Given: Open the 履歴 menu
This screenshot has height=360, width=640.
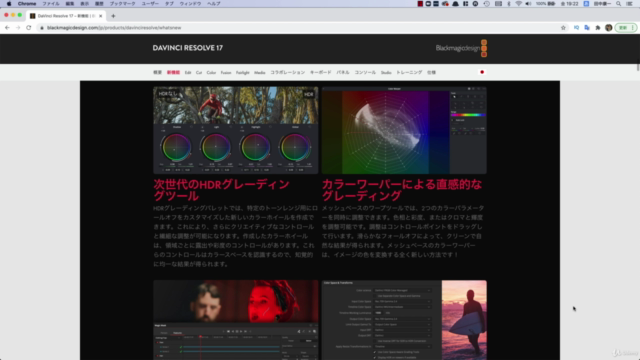Looking at the screenshot, I should [99, 4].
